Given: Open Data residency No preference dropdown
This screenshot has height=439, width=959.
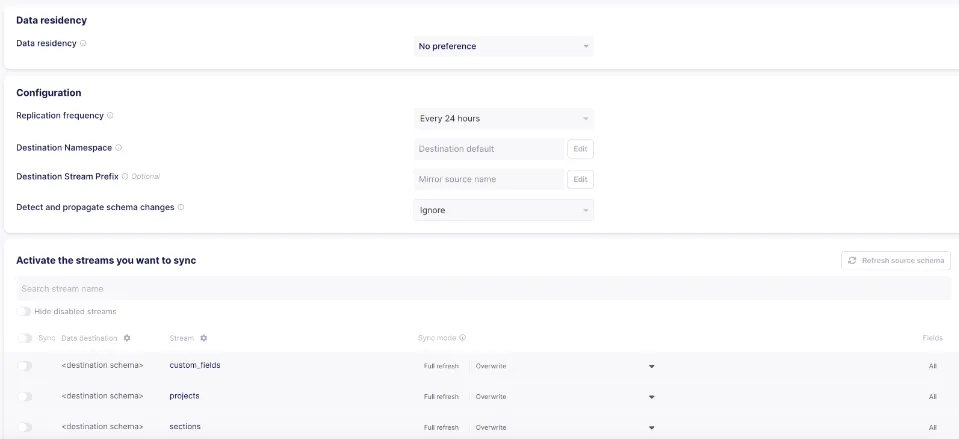Looking at the screenshot, I should pyautogui.click(x=503, y=46).
